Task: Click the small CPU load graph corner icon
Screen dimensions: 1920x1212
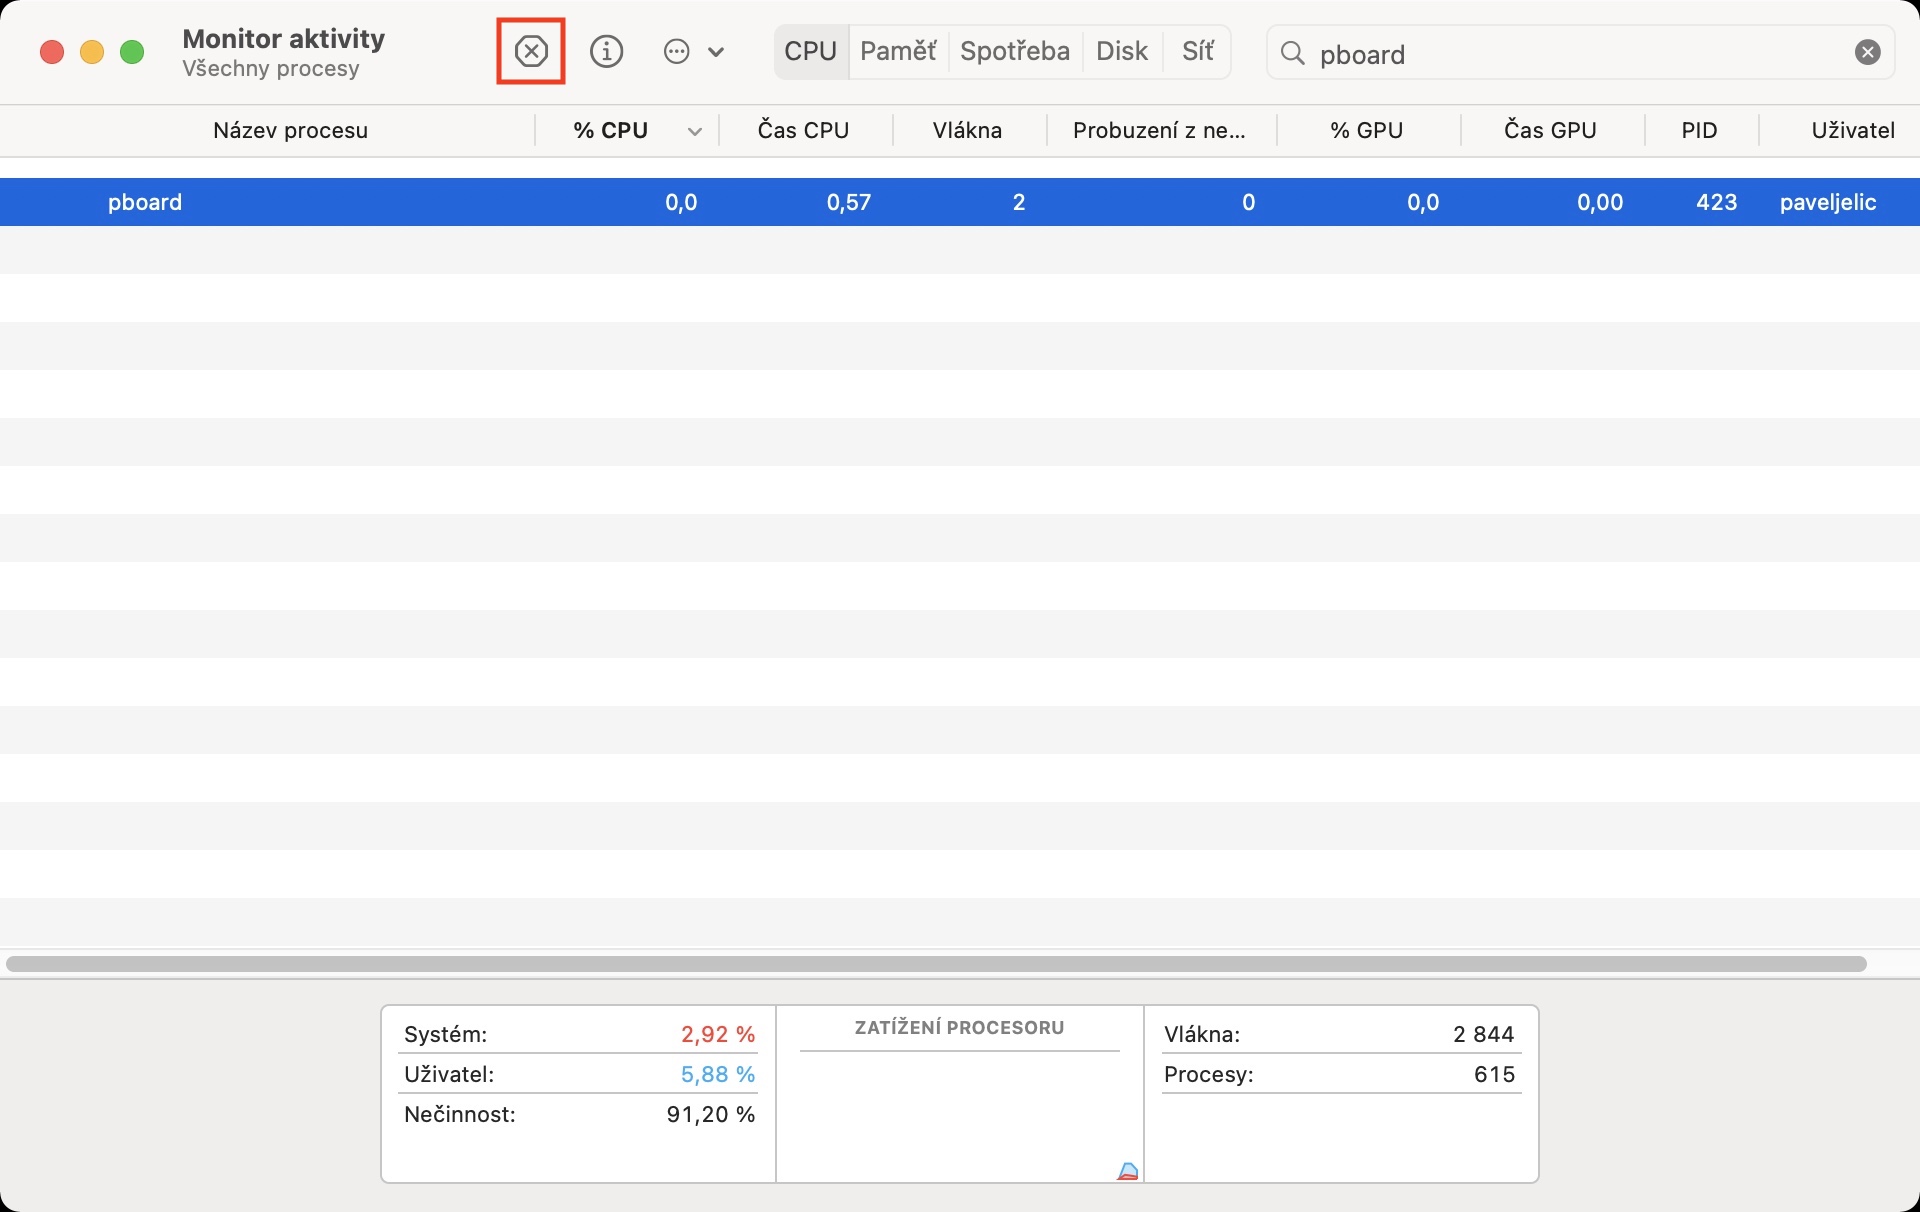Action: (1127, 1171)
